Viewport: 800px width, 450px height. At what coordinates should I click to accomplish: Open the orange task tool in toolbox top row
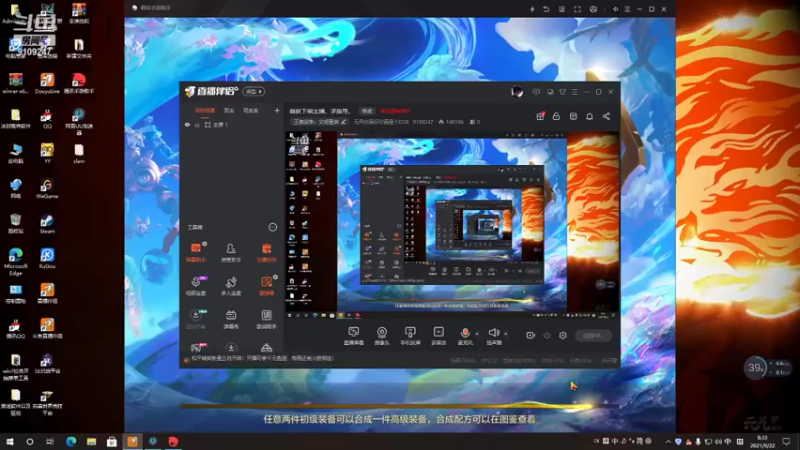click(x=266, y=252)
